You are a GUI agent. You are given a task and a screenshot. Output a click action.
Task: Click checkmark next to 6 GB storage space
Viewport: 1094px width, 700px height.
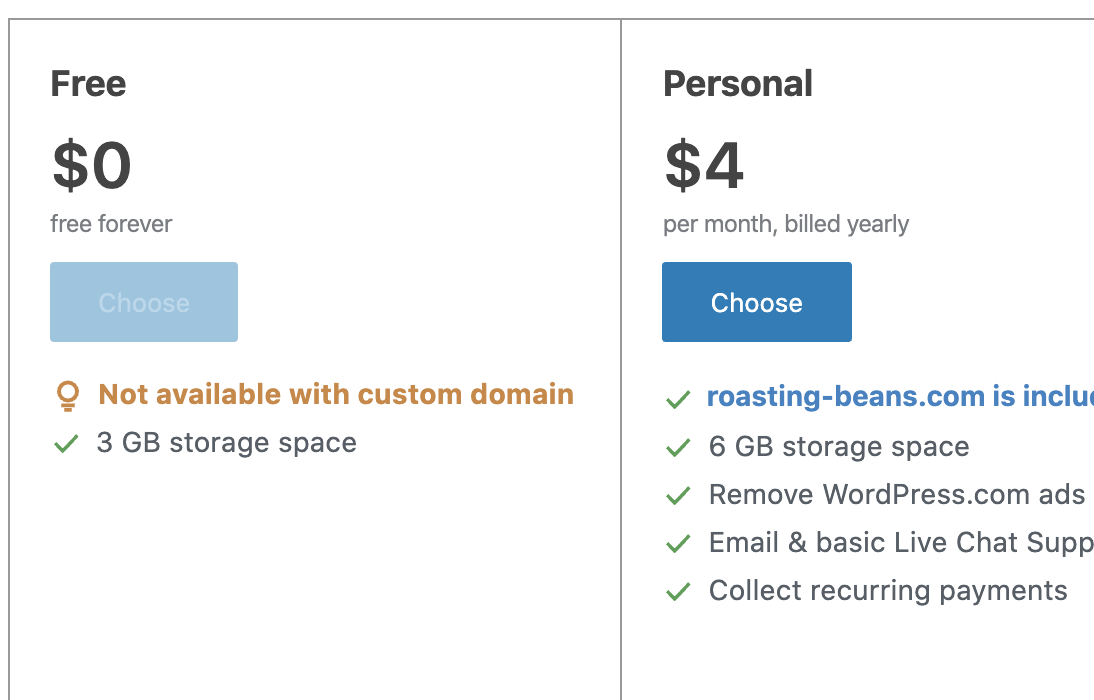pyautogui.click(x=678, y=447)
